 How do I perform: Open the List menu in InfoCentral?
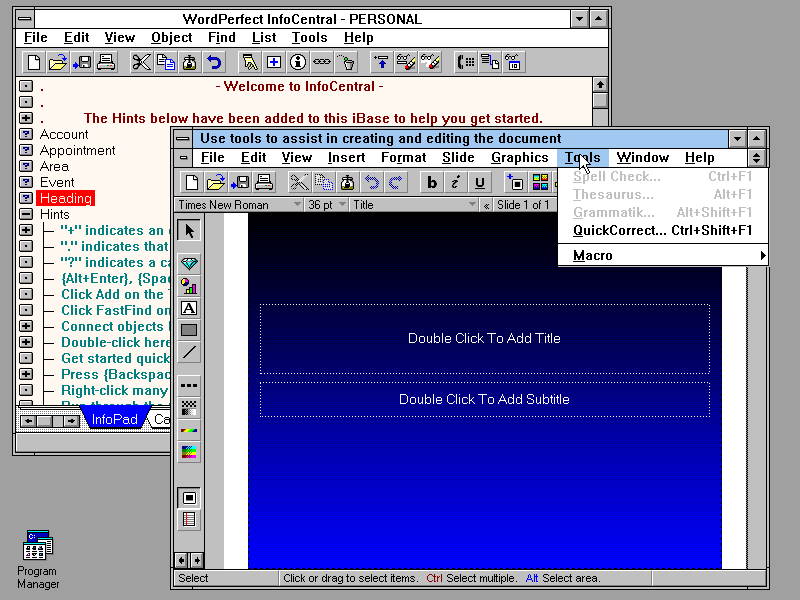coord(264,38)
